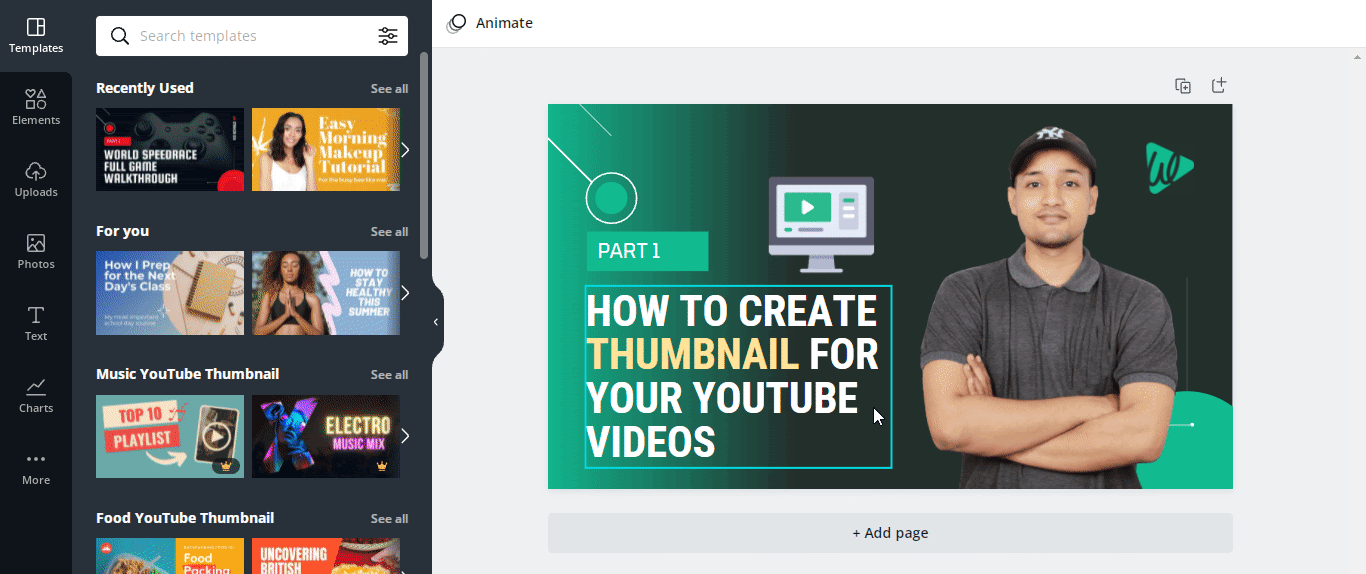Open template search filter settings
This screenshot has height=574, width=1366.
click(388, 36)
